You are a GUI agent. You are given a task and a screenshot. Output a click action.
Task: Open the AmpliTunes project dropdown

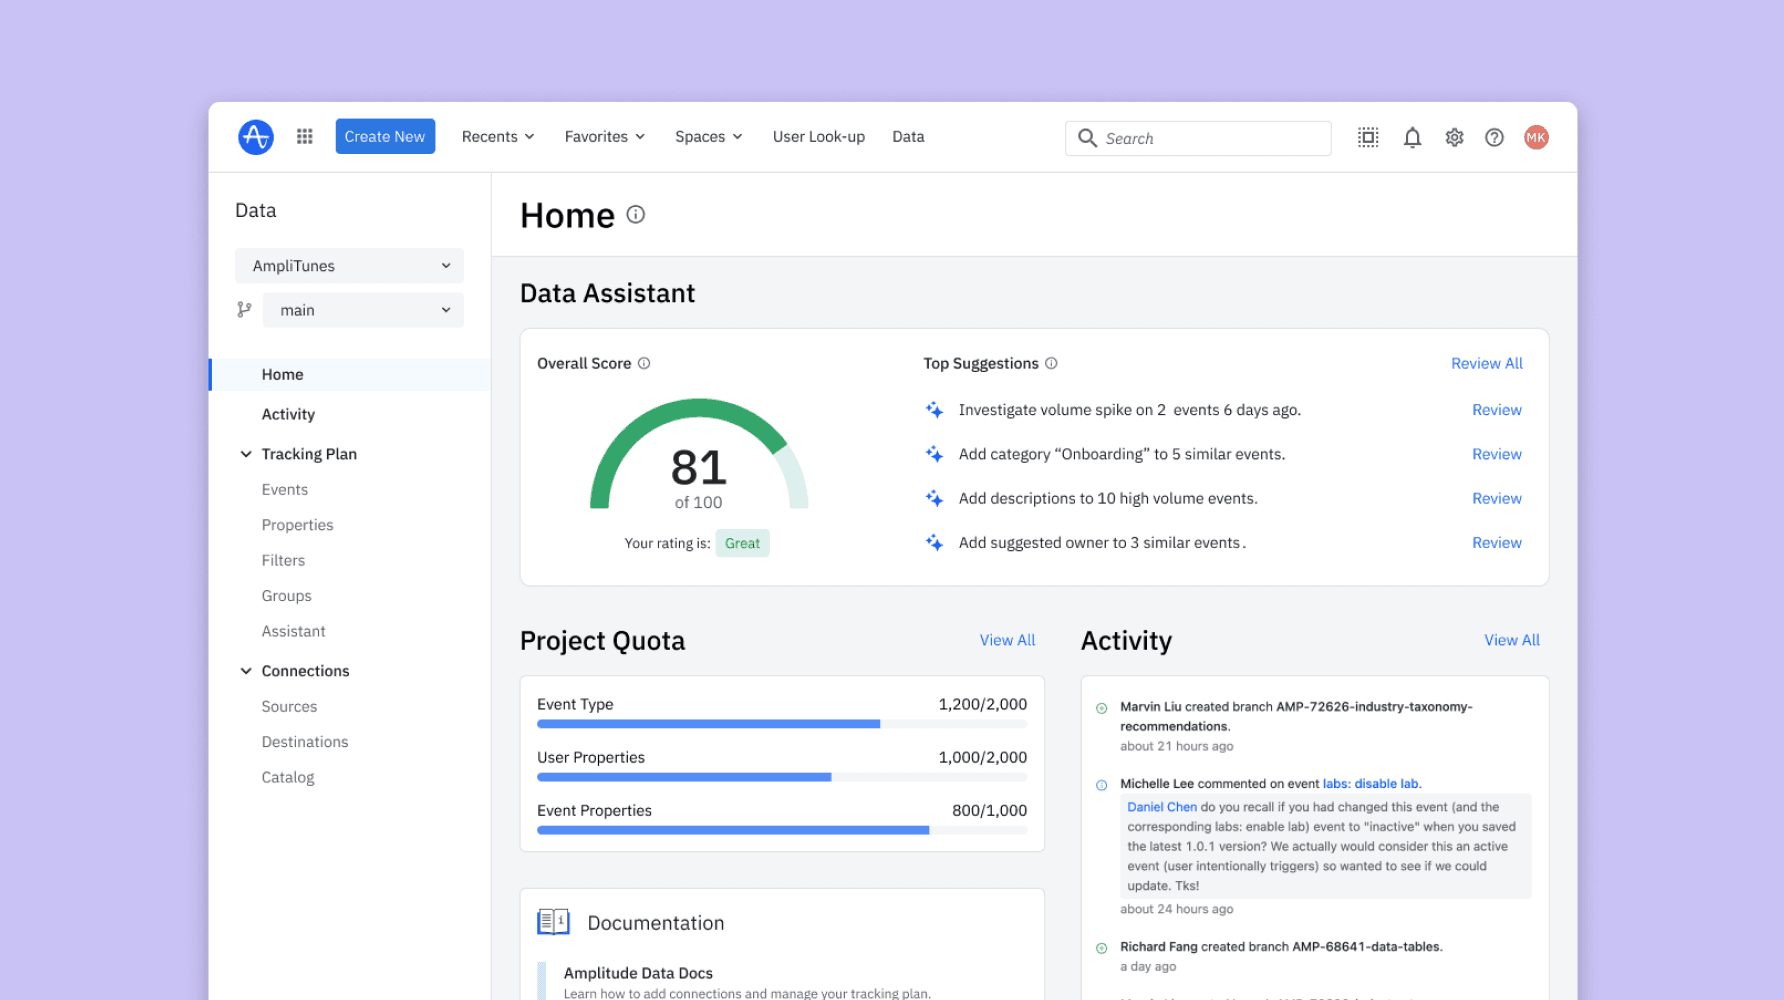[349, 265]
